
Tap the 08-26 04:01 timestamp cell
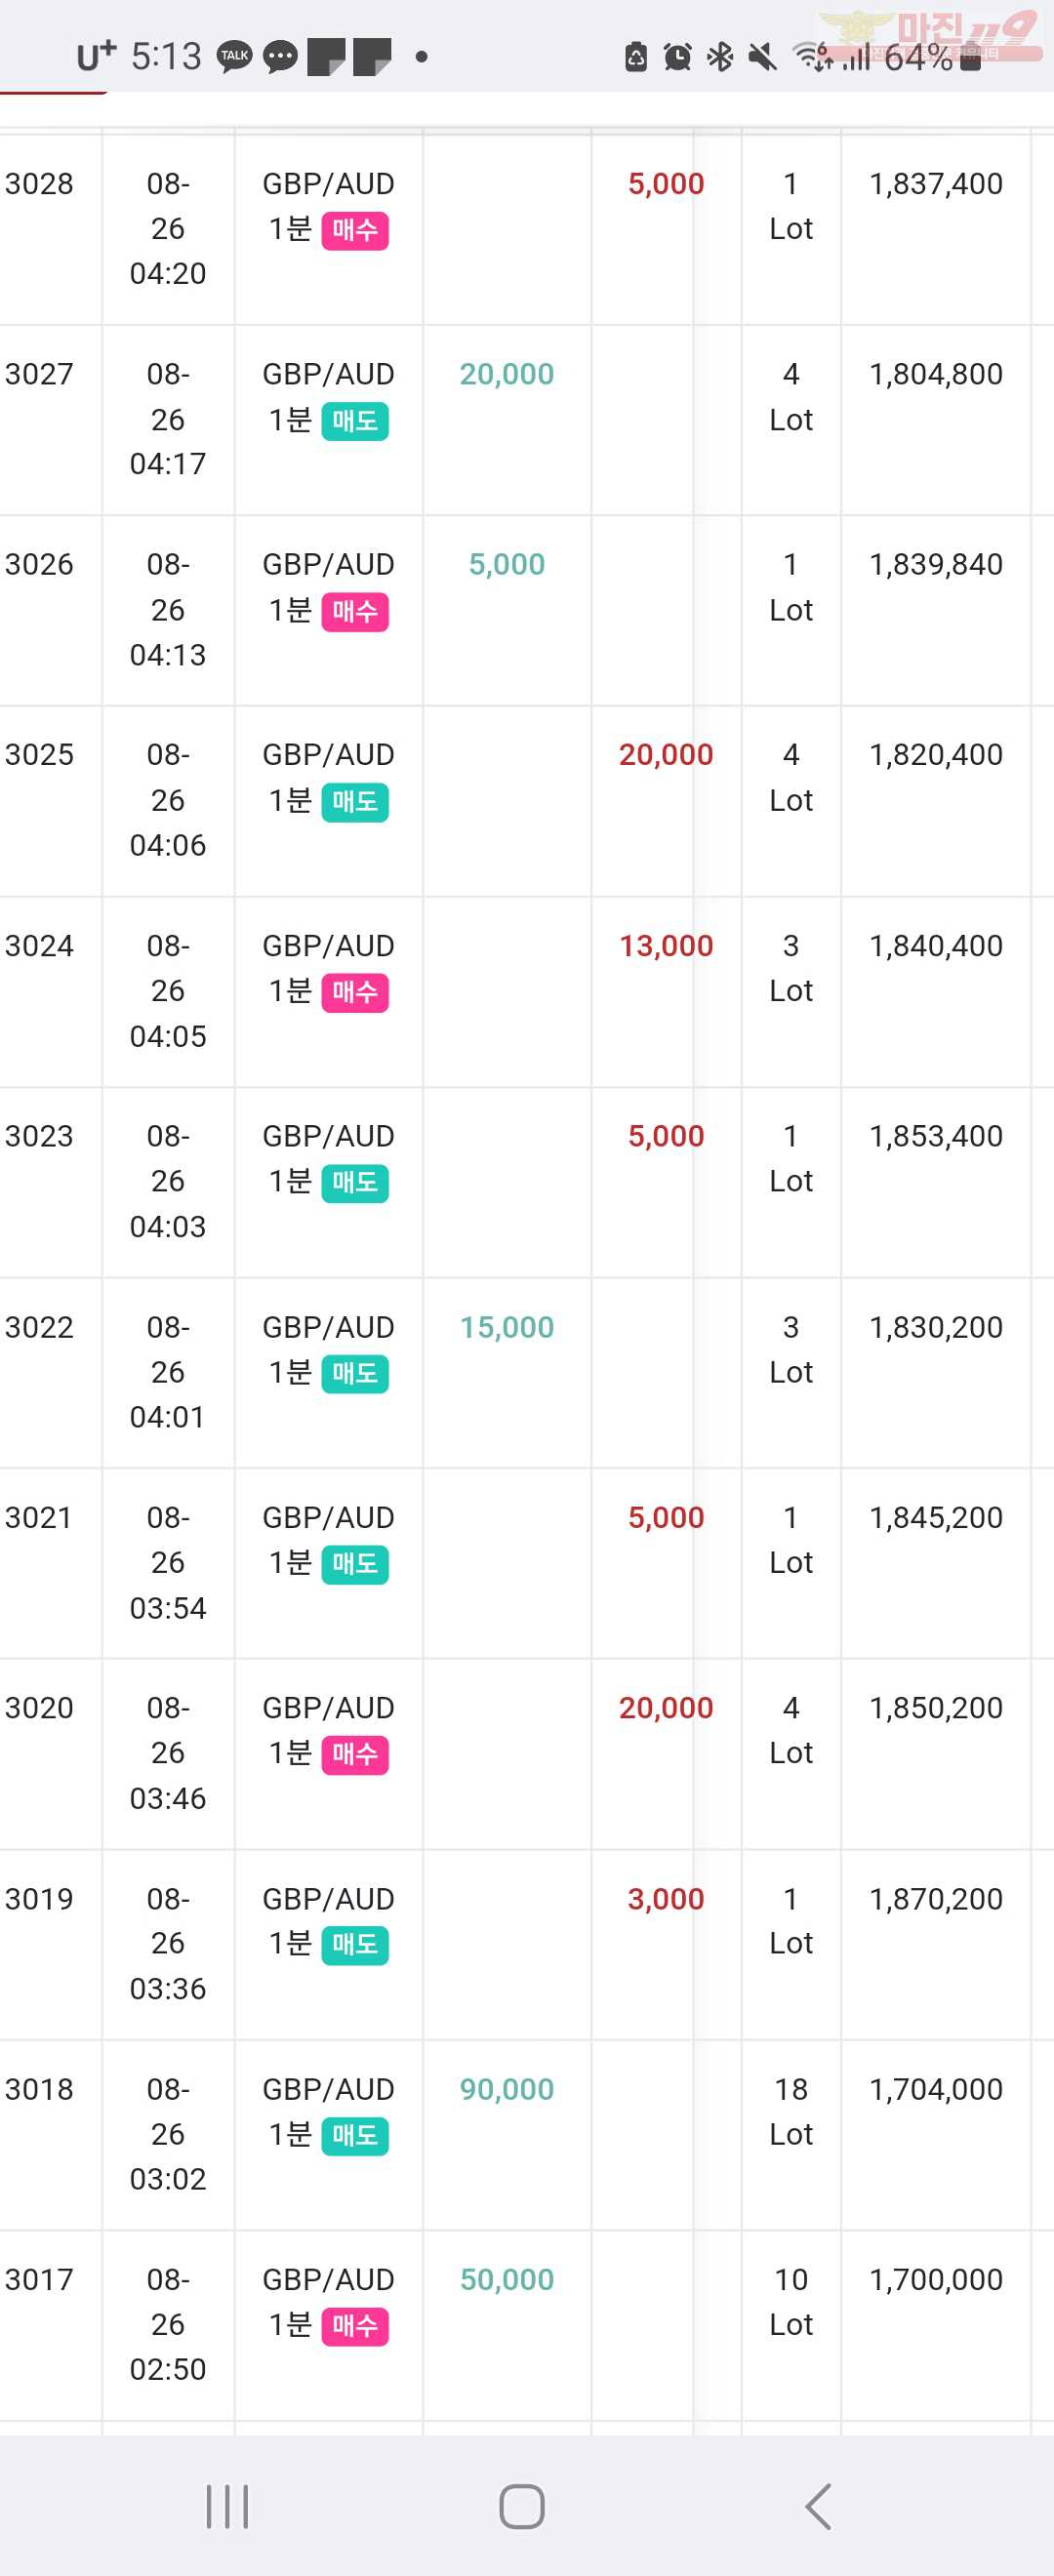pos(168,1372)
